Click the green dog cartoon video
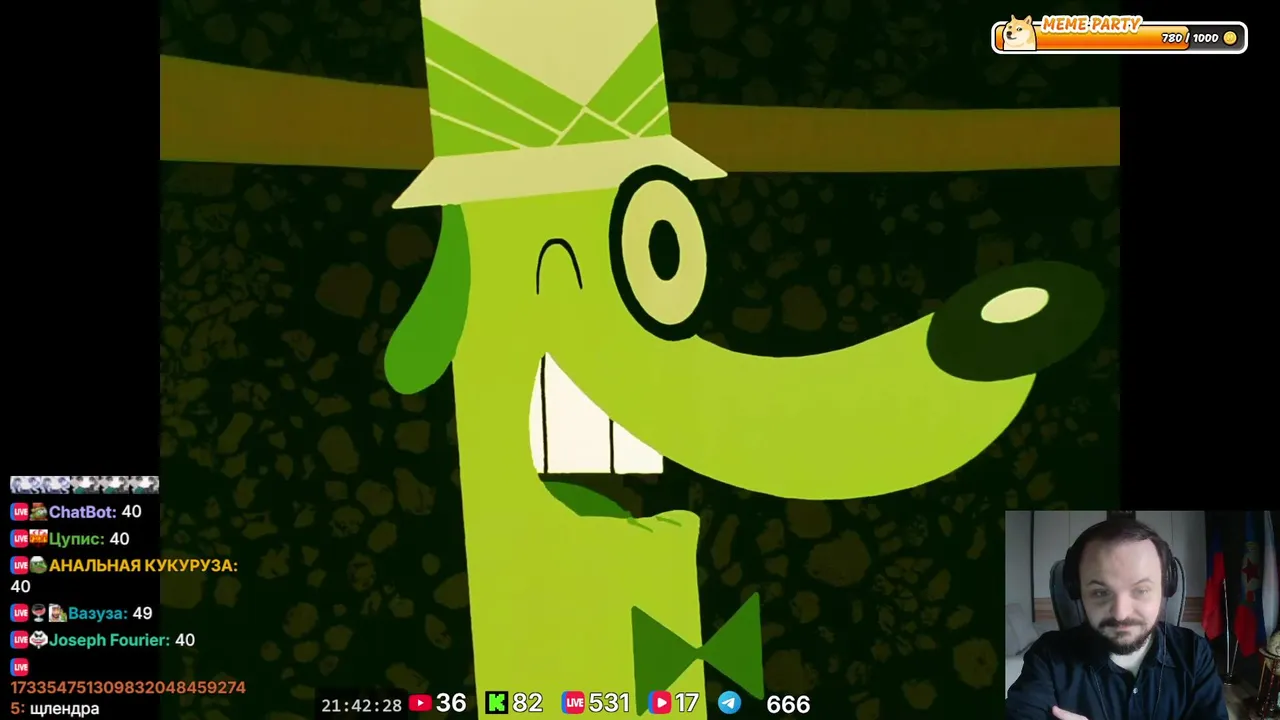1280x720 pixels. click(x=640, y=360)
